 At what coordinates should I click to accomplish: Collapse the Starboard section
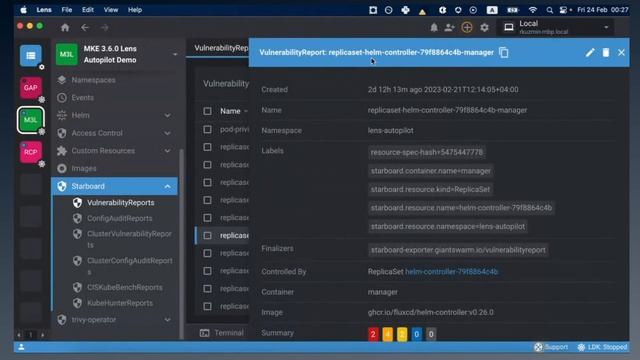167,186
